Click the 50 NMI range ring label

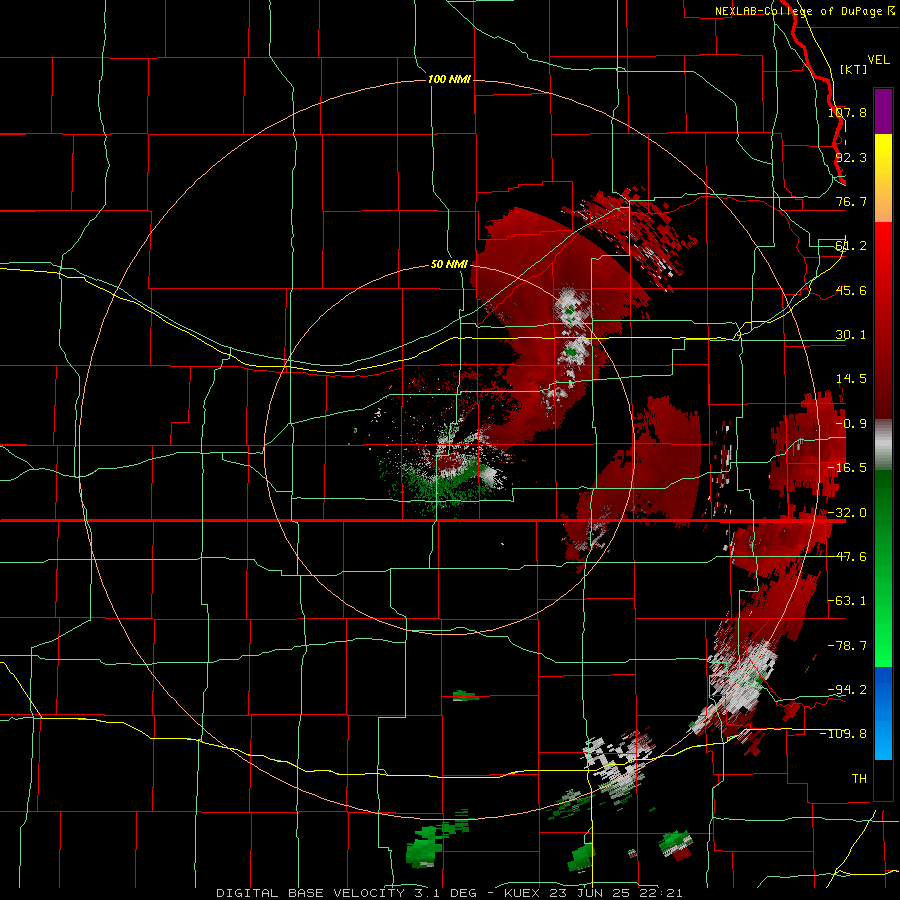point(449,265)
